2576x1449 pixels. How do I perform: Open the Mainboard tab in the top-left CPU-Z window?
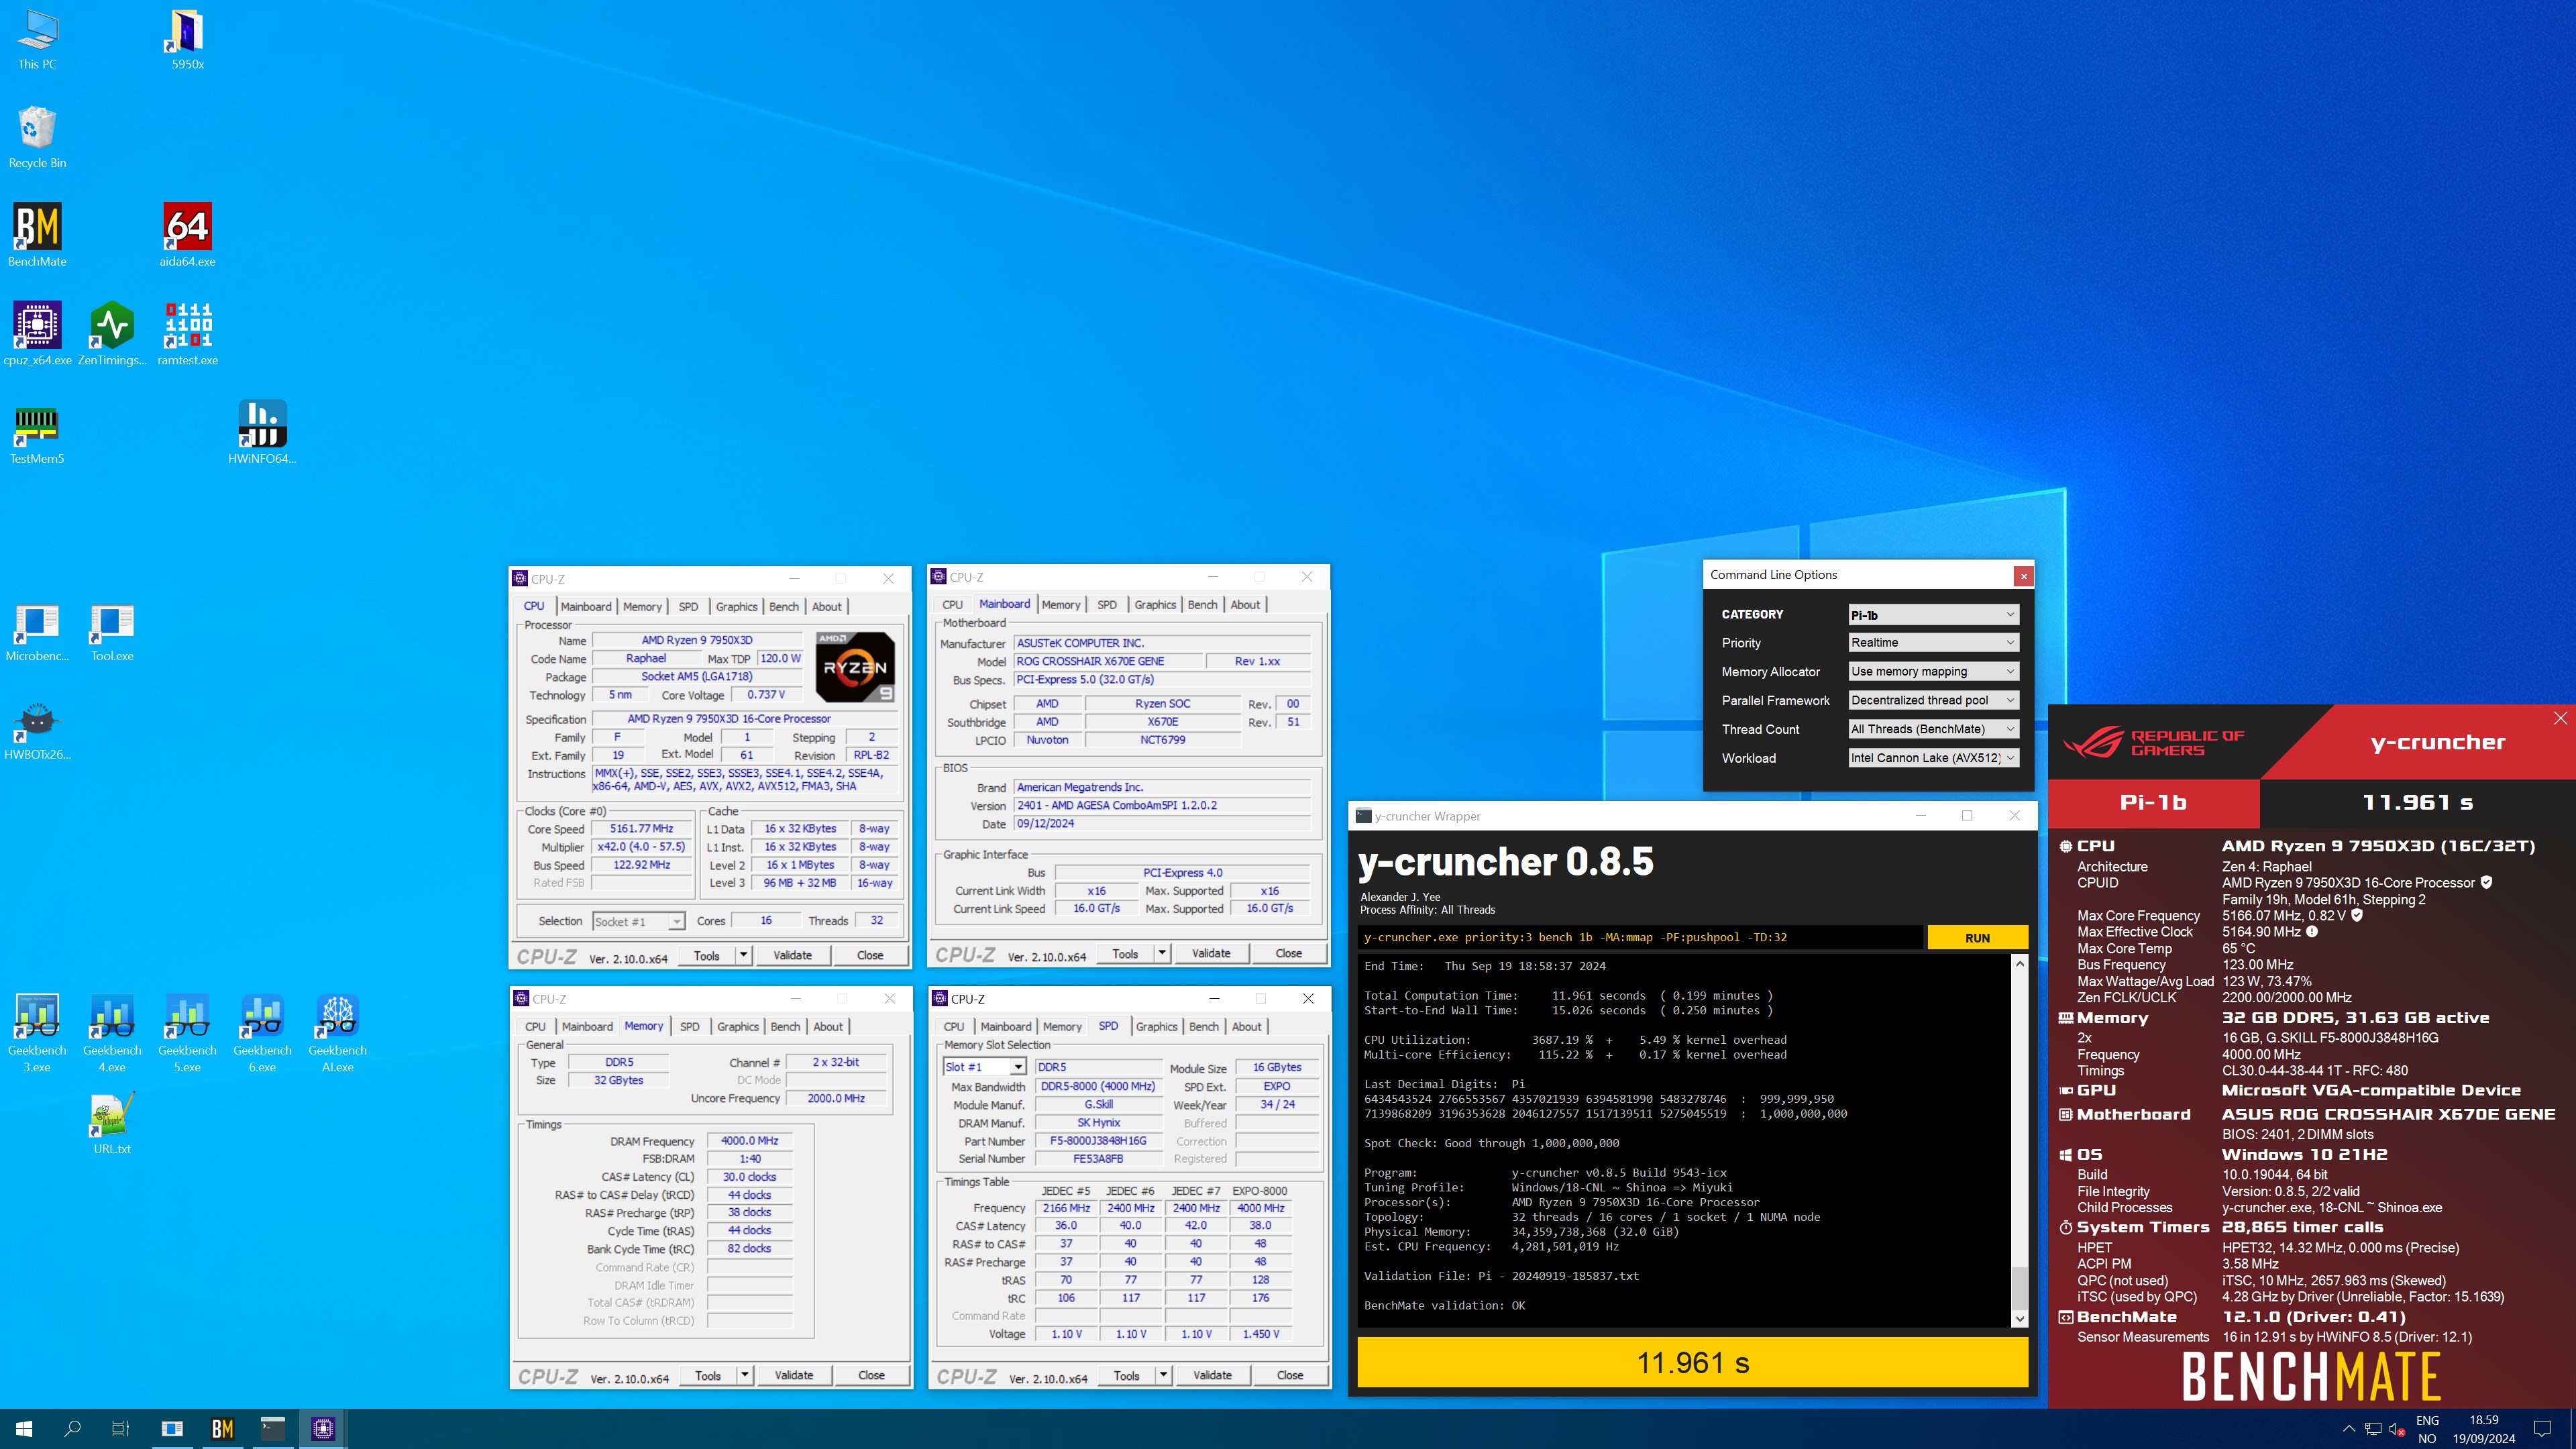point(585,606)
